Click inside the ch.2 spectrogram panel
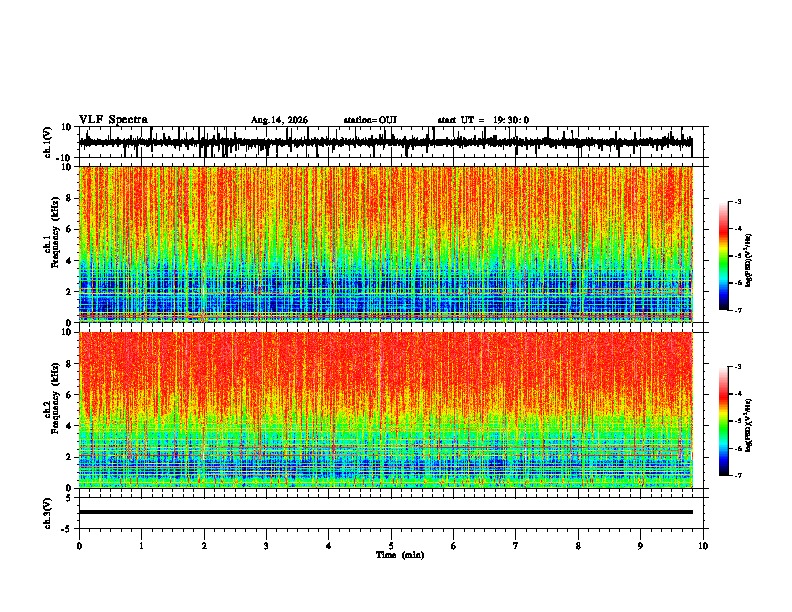This screenshot has width=792, height=612. click(x=385, y=410)
